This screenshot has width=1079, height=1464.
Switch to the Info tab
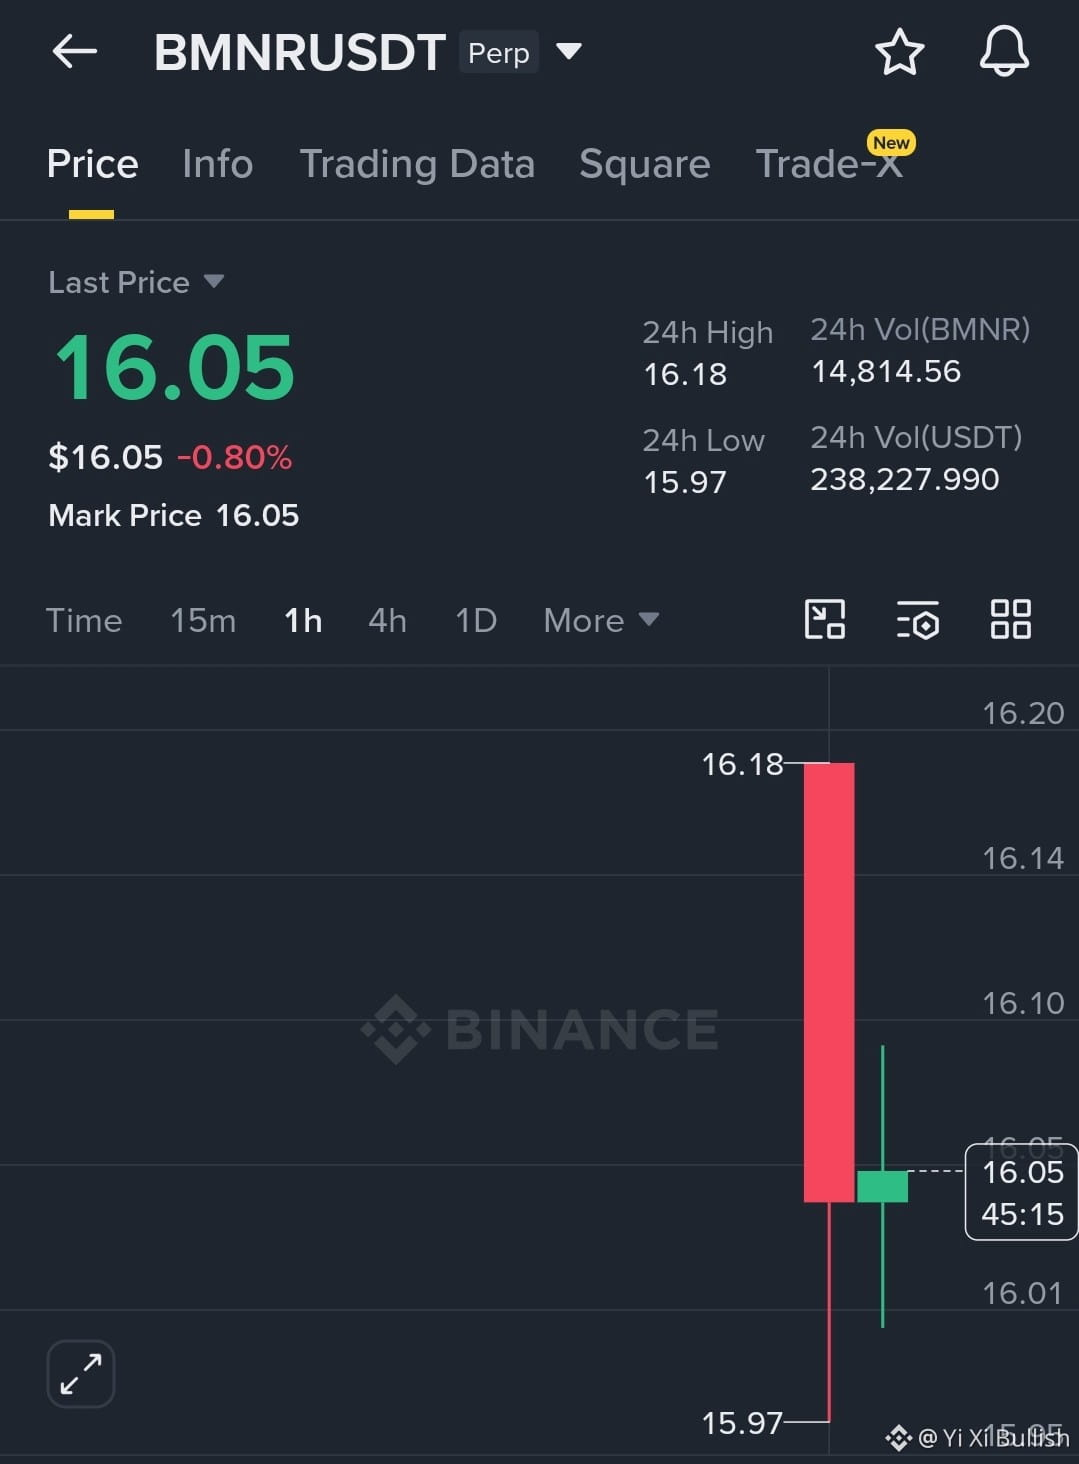(217, 164)
